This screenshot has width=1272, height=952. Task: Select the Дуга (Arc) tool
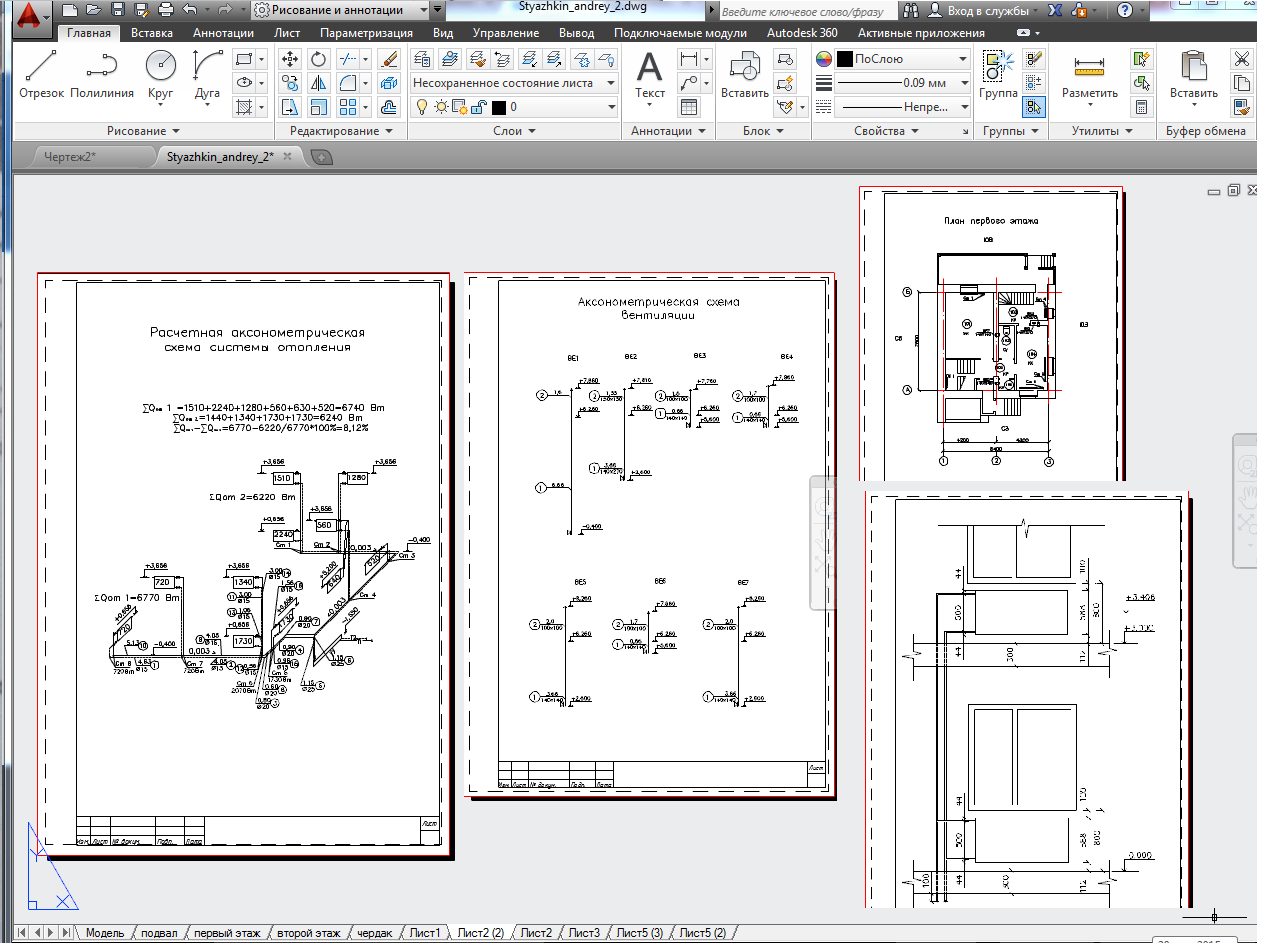(x=207, y=74)
